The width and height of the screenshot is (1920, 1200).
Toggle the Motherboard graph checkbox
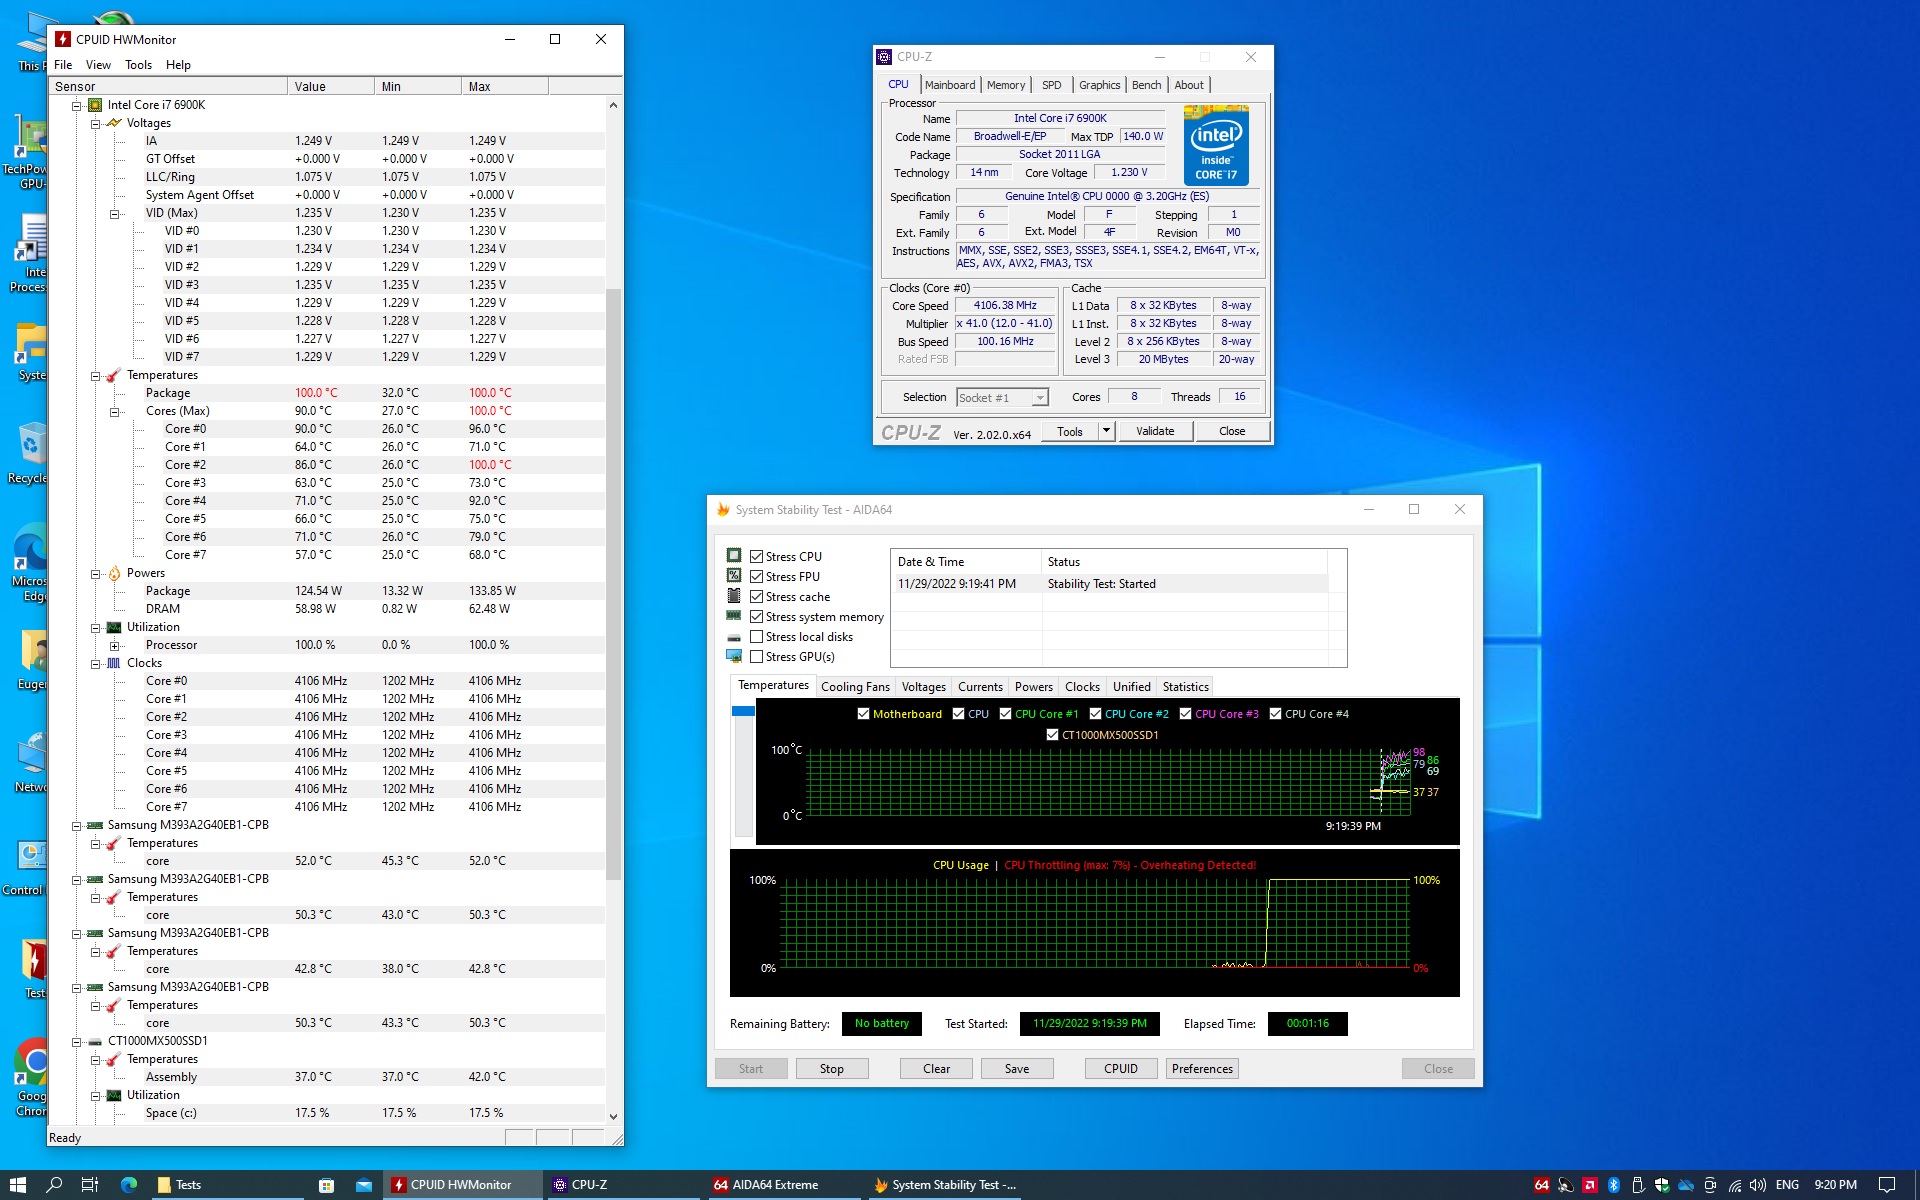click(863, 714)
